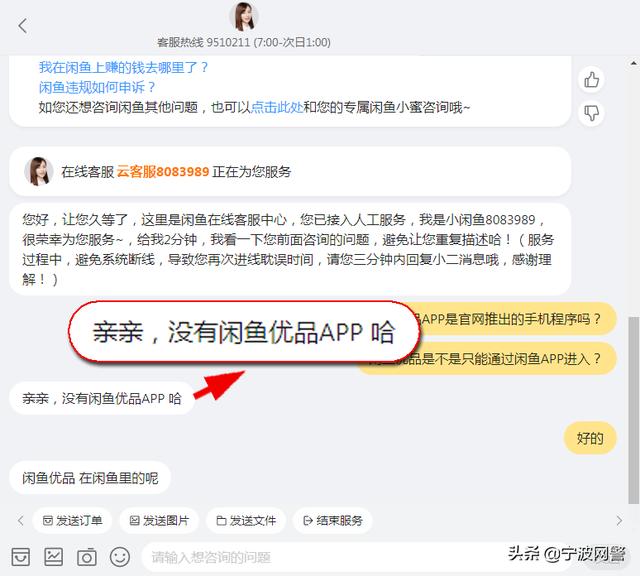Open the picture icon in bottom toolbar
Screen dimensions: 640x576
pyautogui.click(x=53, y=556)
